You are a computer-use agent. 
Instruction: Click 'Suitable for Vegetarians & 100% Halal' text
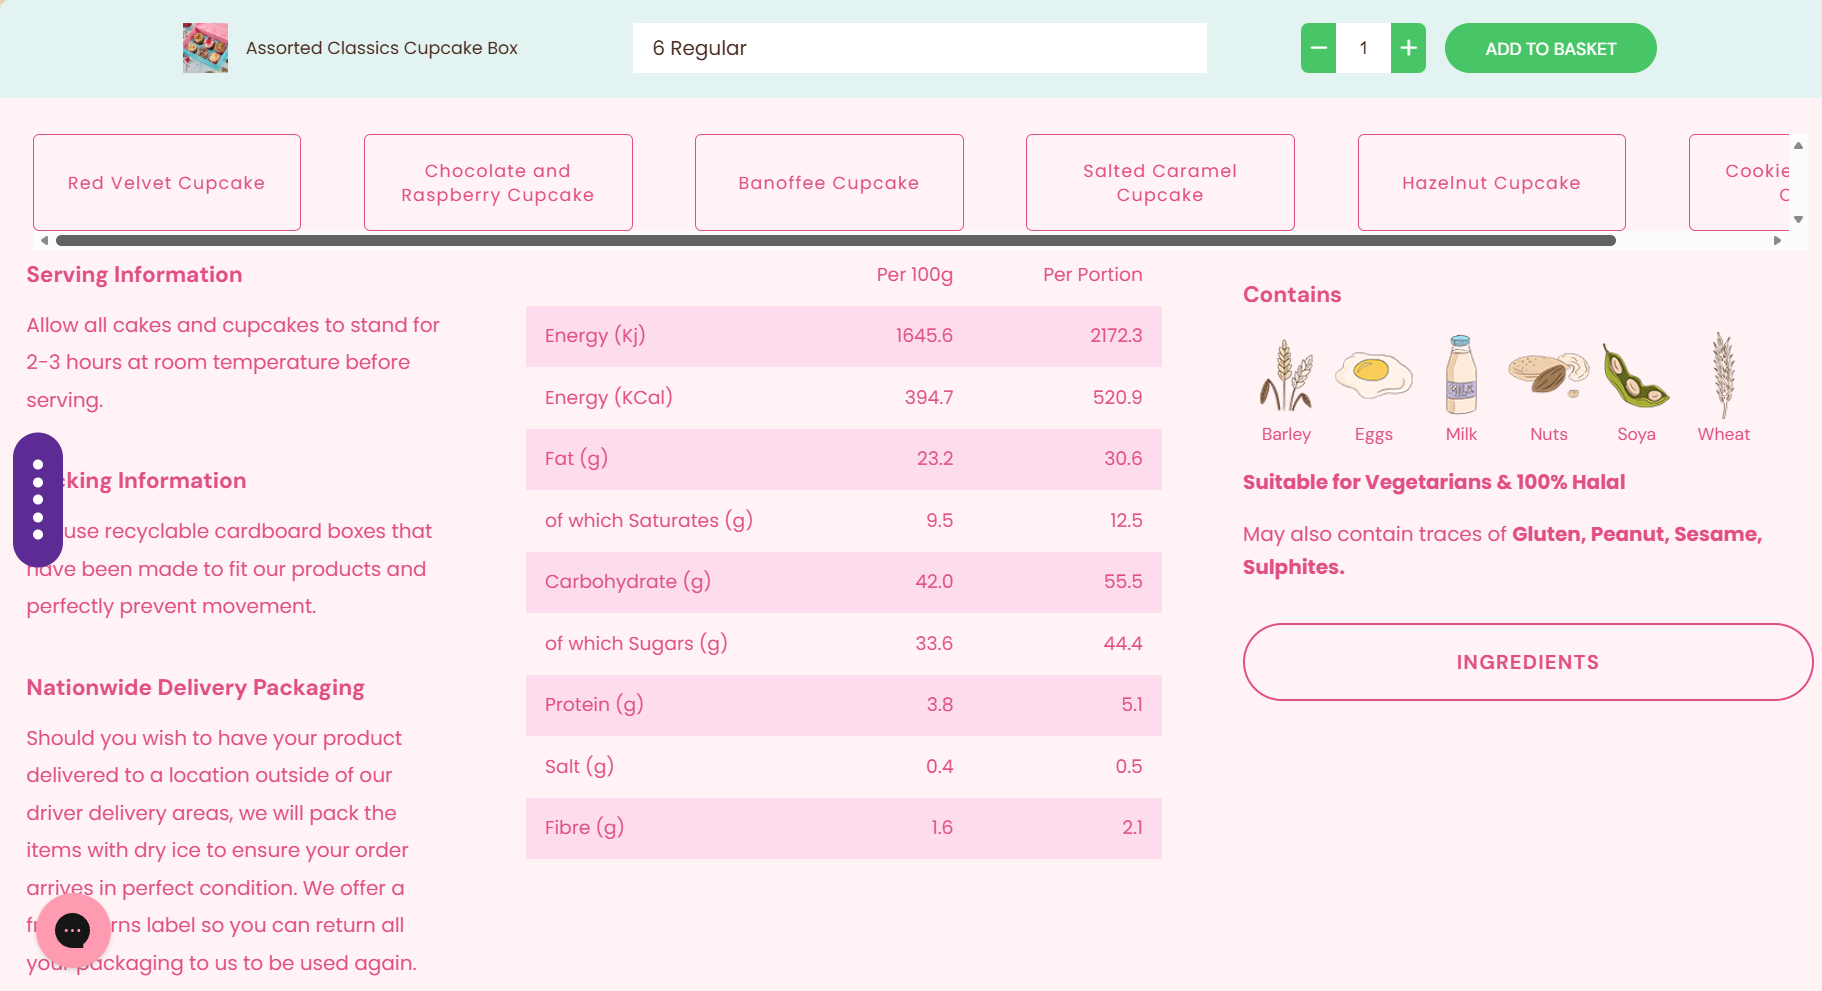1434,482
